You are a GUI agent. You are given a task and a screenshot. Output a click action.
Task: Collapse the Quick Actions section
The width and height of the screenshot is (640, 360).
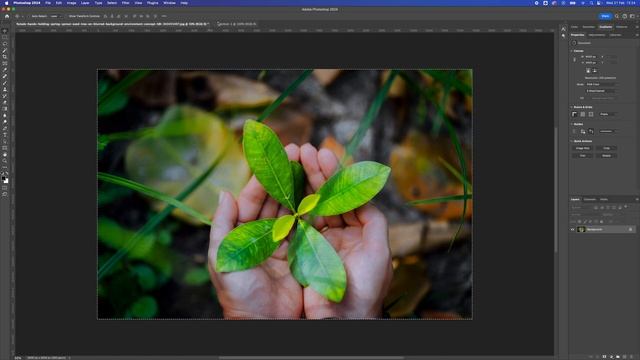click(x=571, y=141)
